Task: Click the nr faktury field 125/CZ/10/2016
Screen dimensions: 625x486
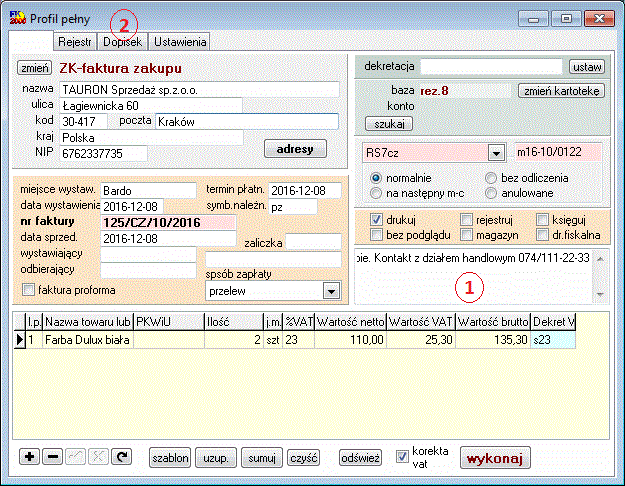Action: [x=168, y=222]
